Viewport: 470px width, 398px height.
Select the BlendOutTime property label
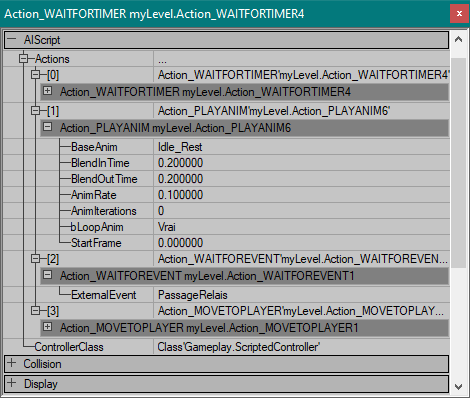(x=104, y=179)
